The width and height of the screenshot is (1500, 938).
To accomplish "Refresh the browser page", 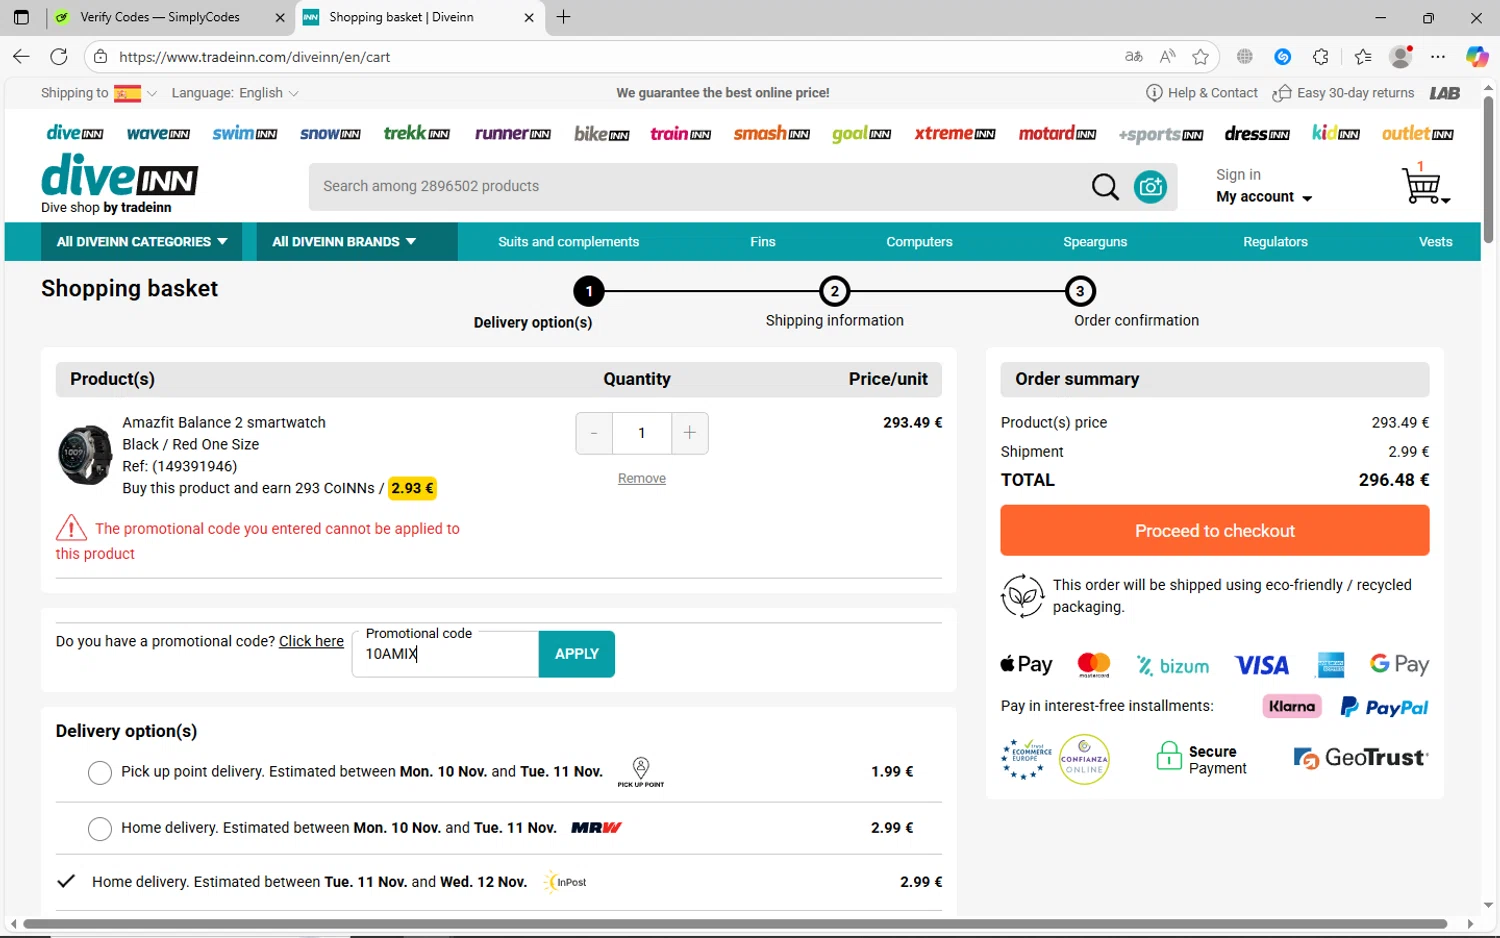I will click(59, 57).
